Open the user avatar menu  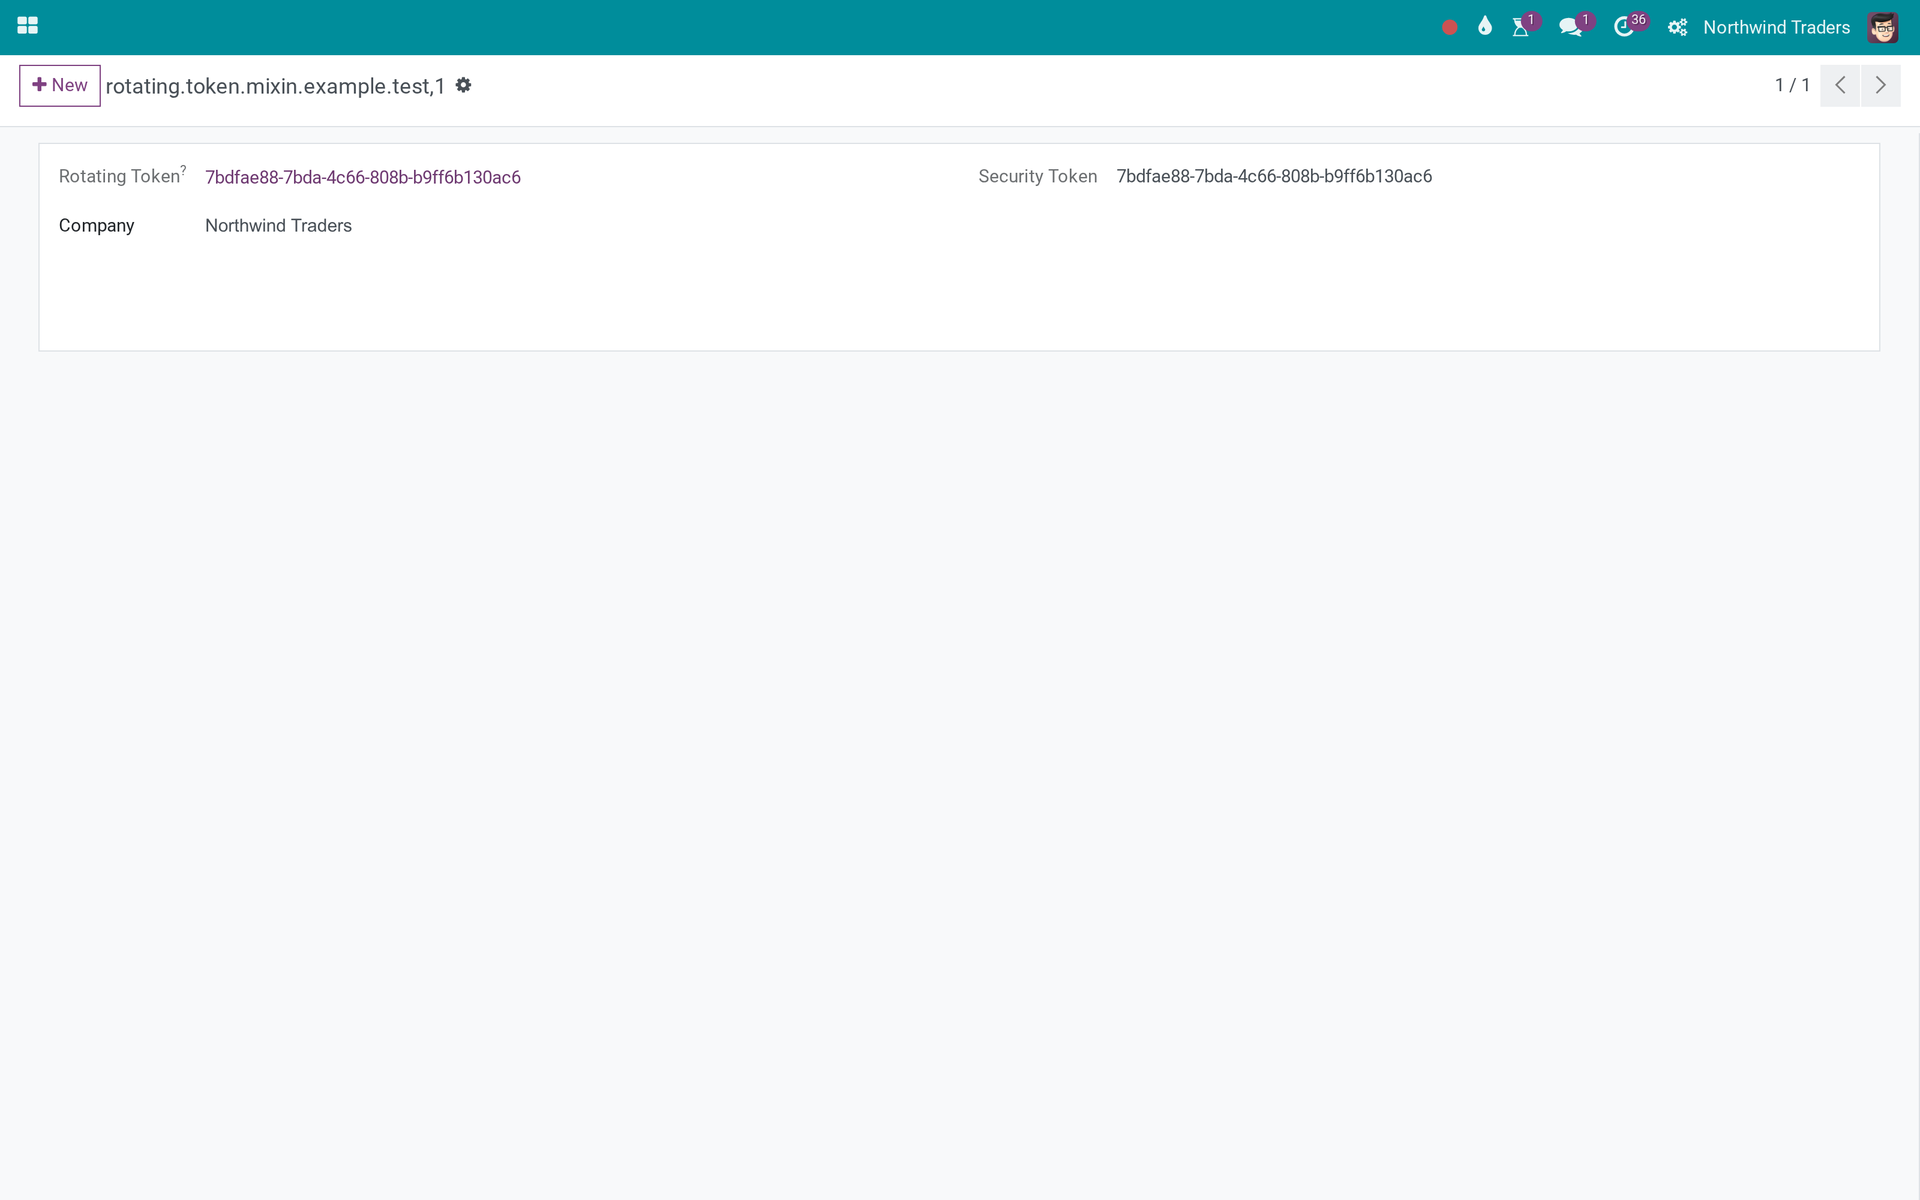[x=1882, y=28]
